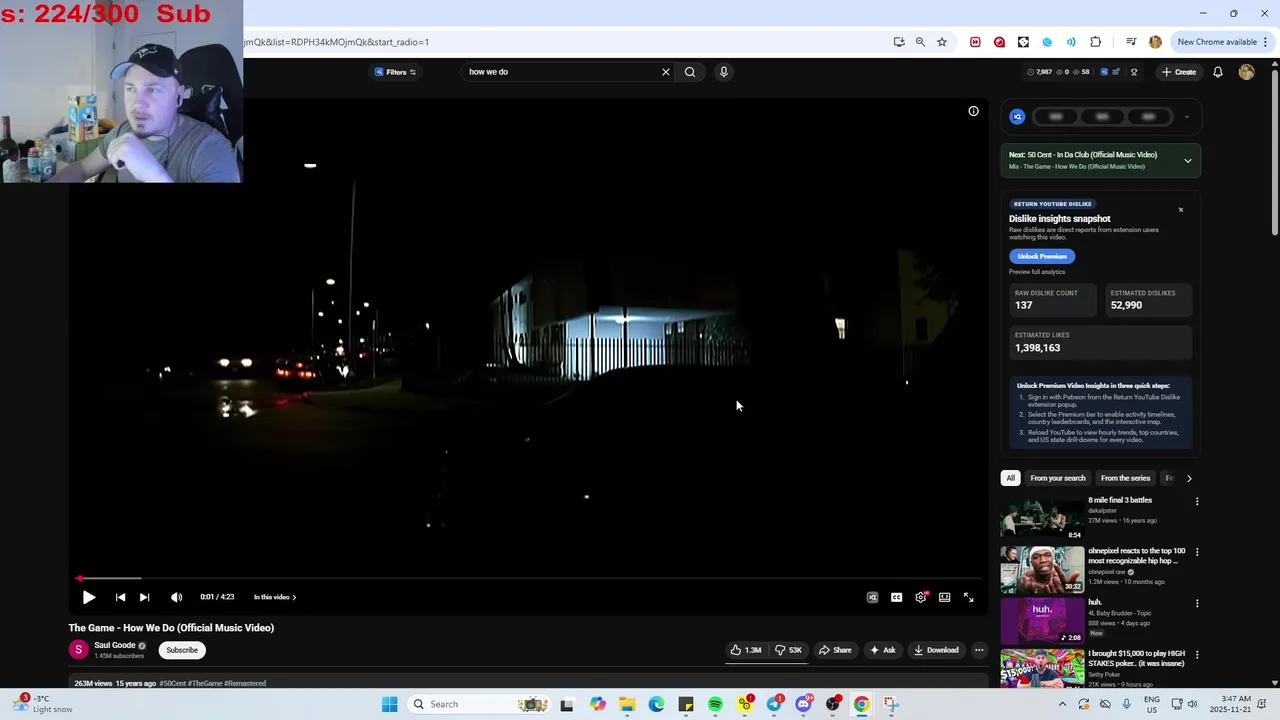Viewport: 1280px width, 720px height.
Task: Download the video
Action: (936, 650)
